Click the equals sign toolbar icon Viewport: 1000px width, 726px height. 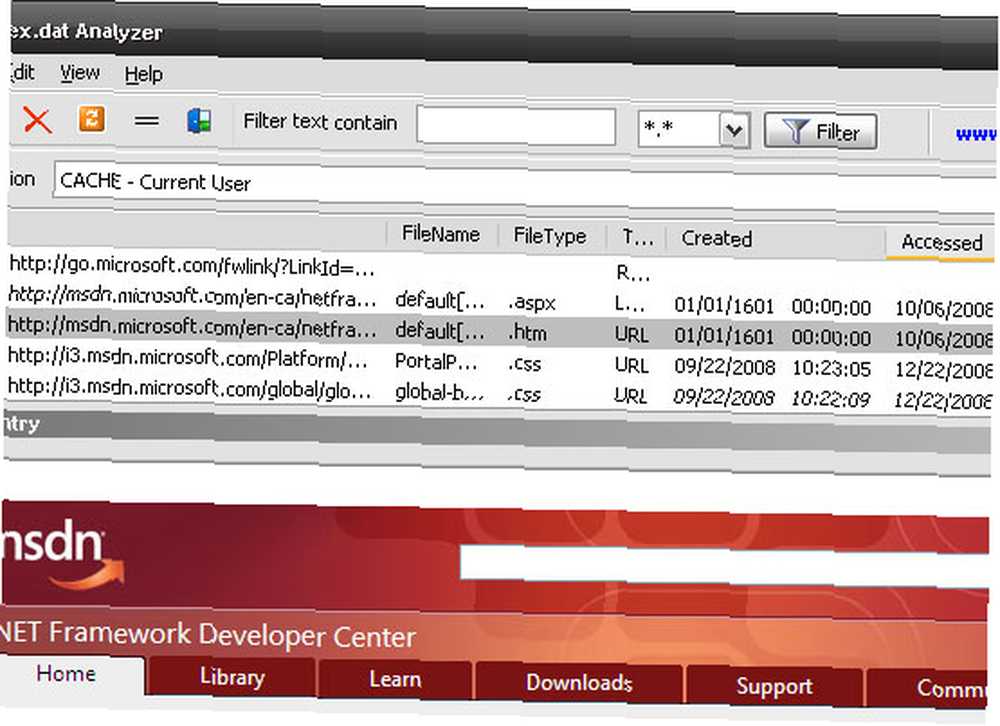click(147, 120)
